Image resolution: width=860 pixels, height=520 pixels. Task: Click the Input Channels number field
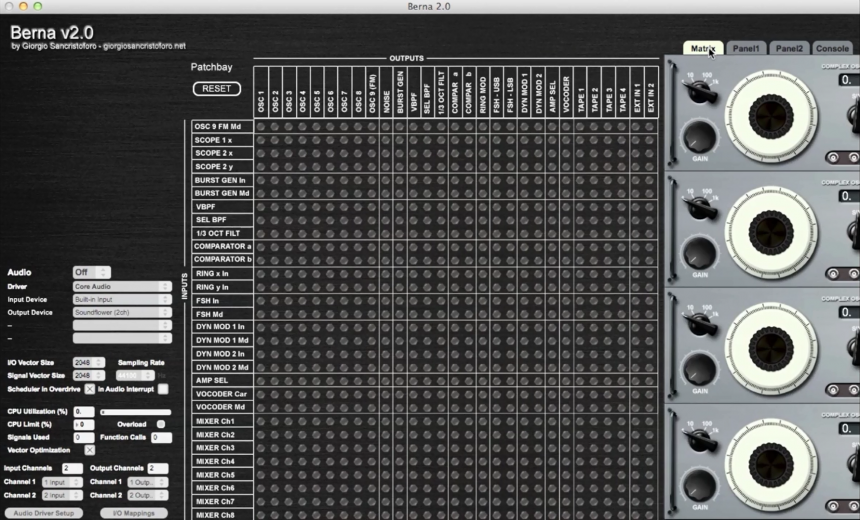click(72, 468)
